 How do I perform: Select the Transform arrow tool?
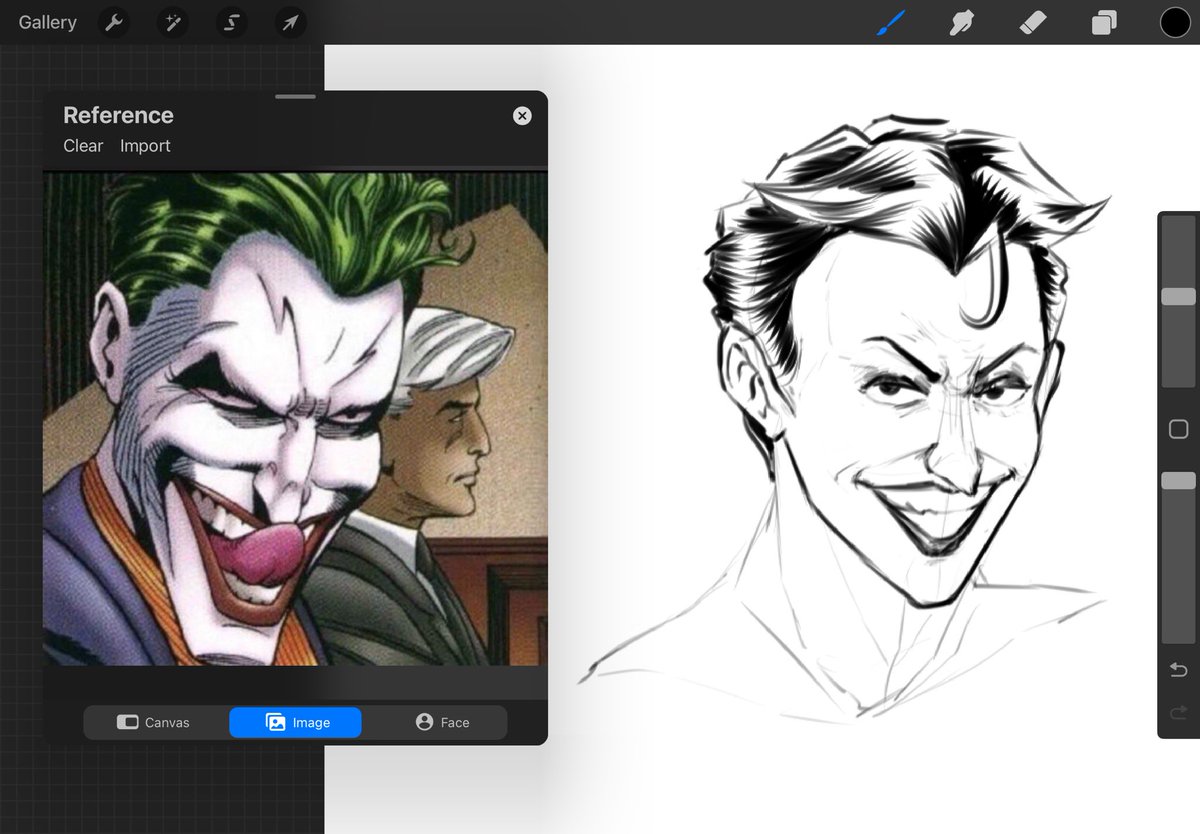click(x=290, y=22)
